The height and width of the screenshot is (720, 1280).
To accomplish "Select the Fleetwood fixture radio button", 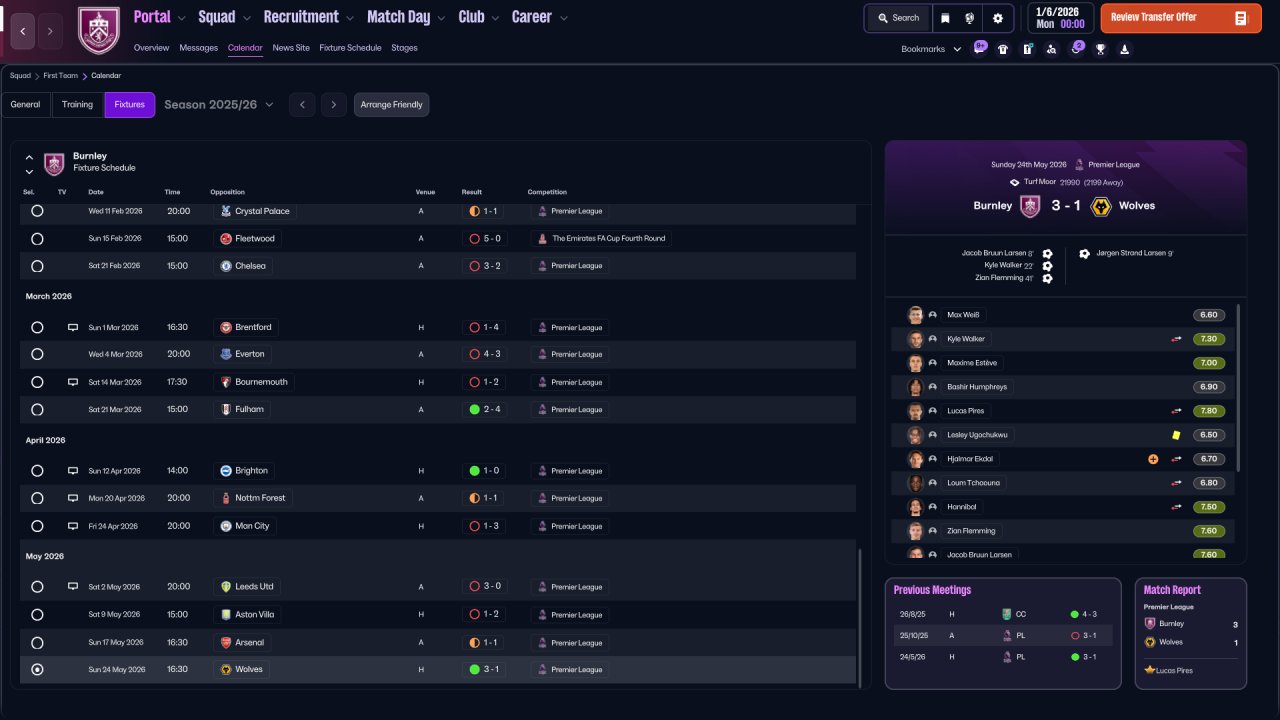I will coord(37,239).
